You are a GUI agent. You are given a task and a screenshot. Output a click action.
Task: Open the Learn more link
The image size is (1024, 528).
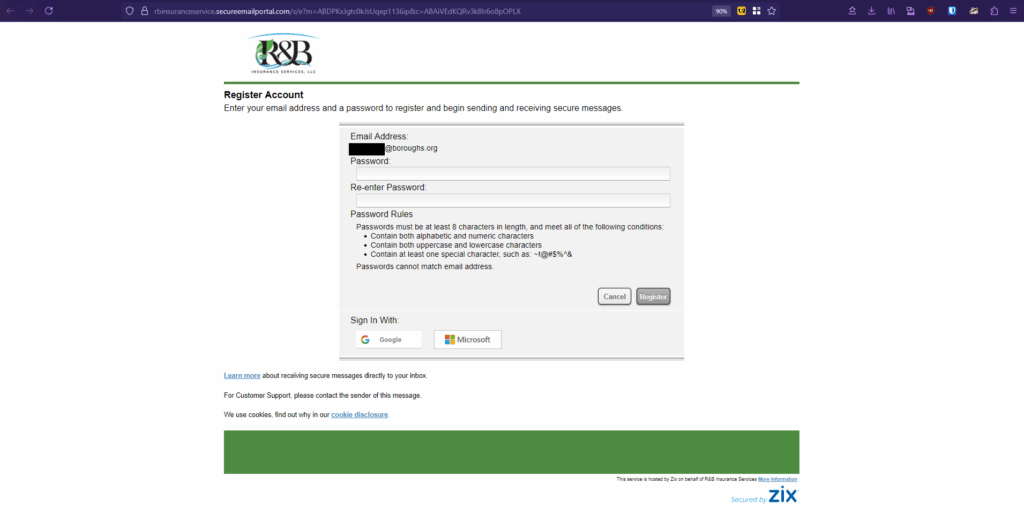pos(242,376)
